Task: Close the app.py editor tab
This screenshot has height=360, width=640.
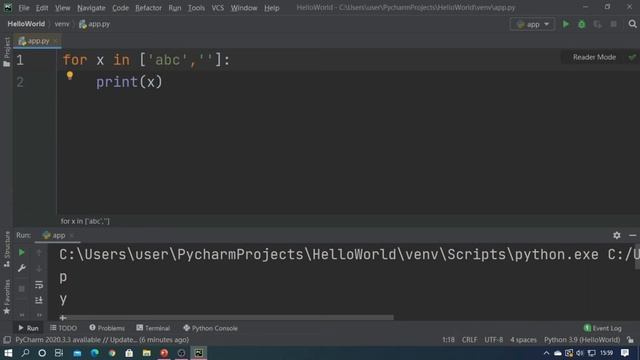Action: click(x=56, y=41)
